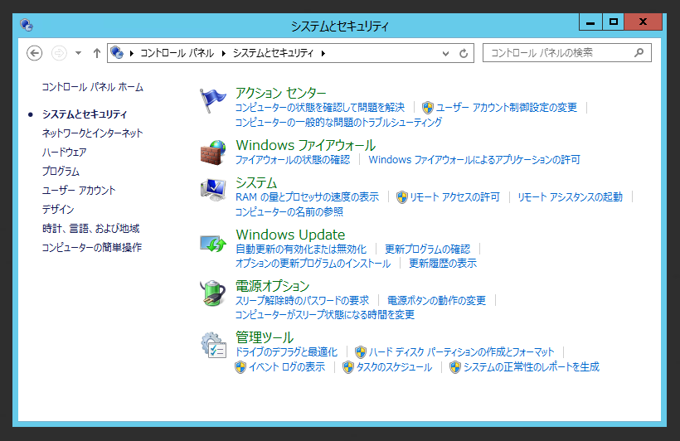Expand arrow after システムとセキュリティ breadcrumb
This screenshot has width=680, height=441.
323,53
